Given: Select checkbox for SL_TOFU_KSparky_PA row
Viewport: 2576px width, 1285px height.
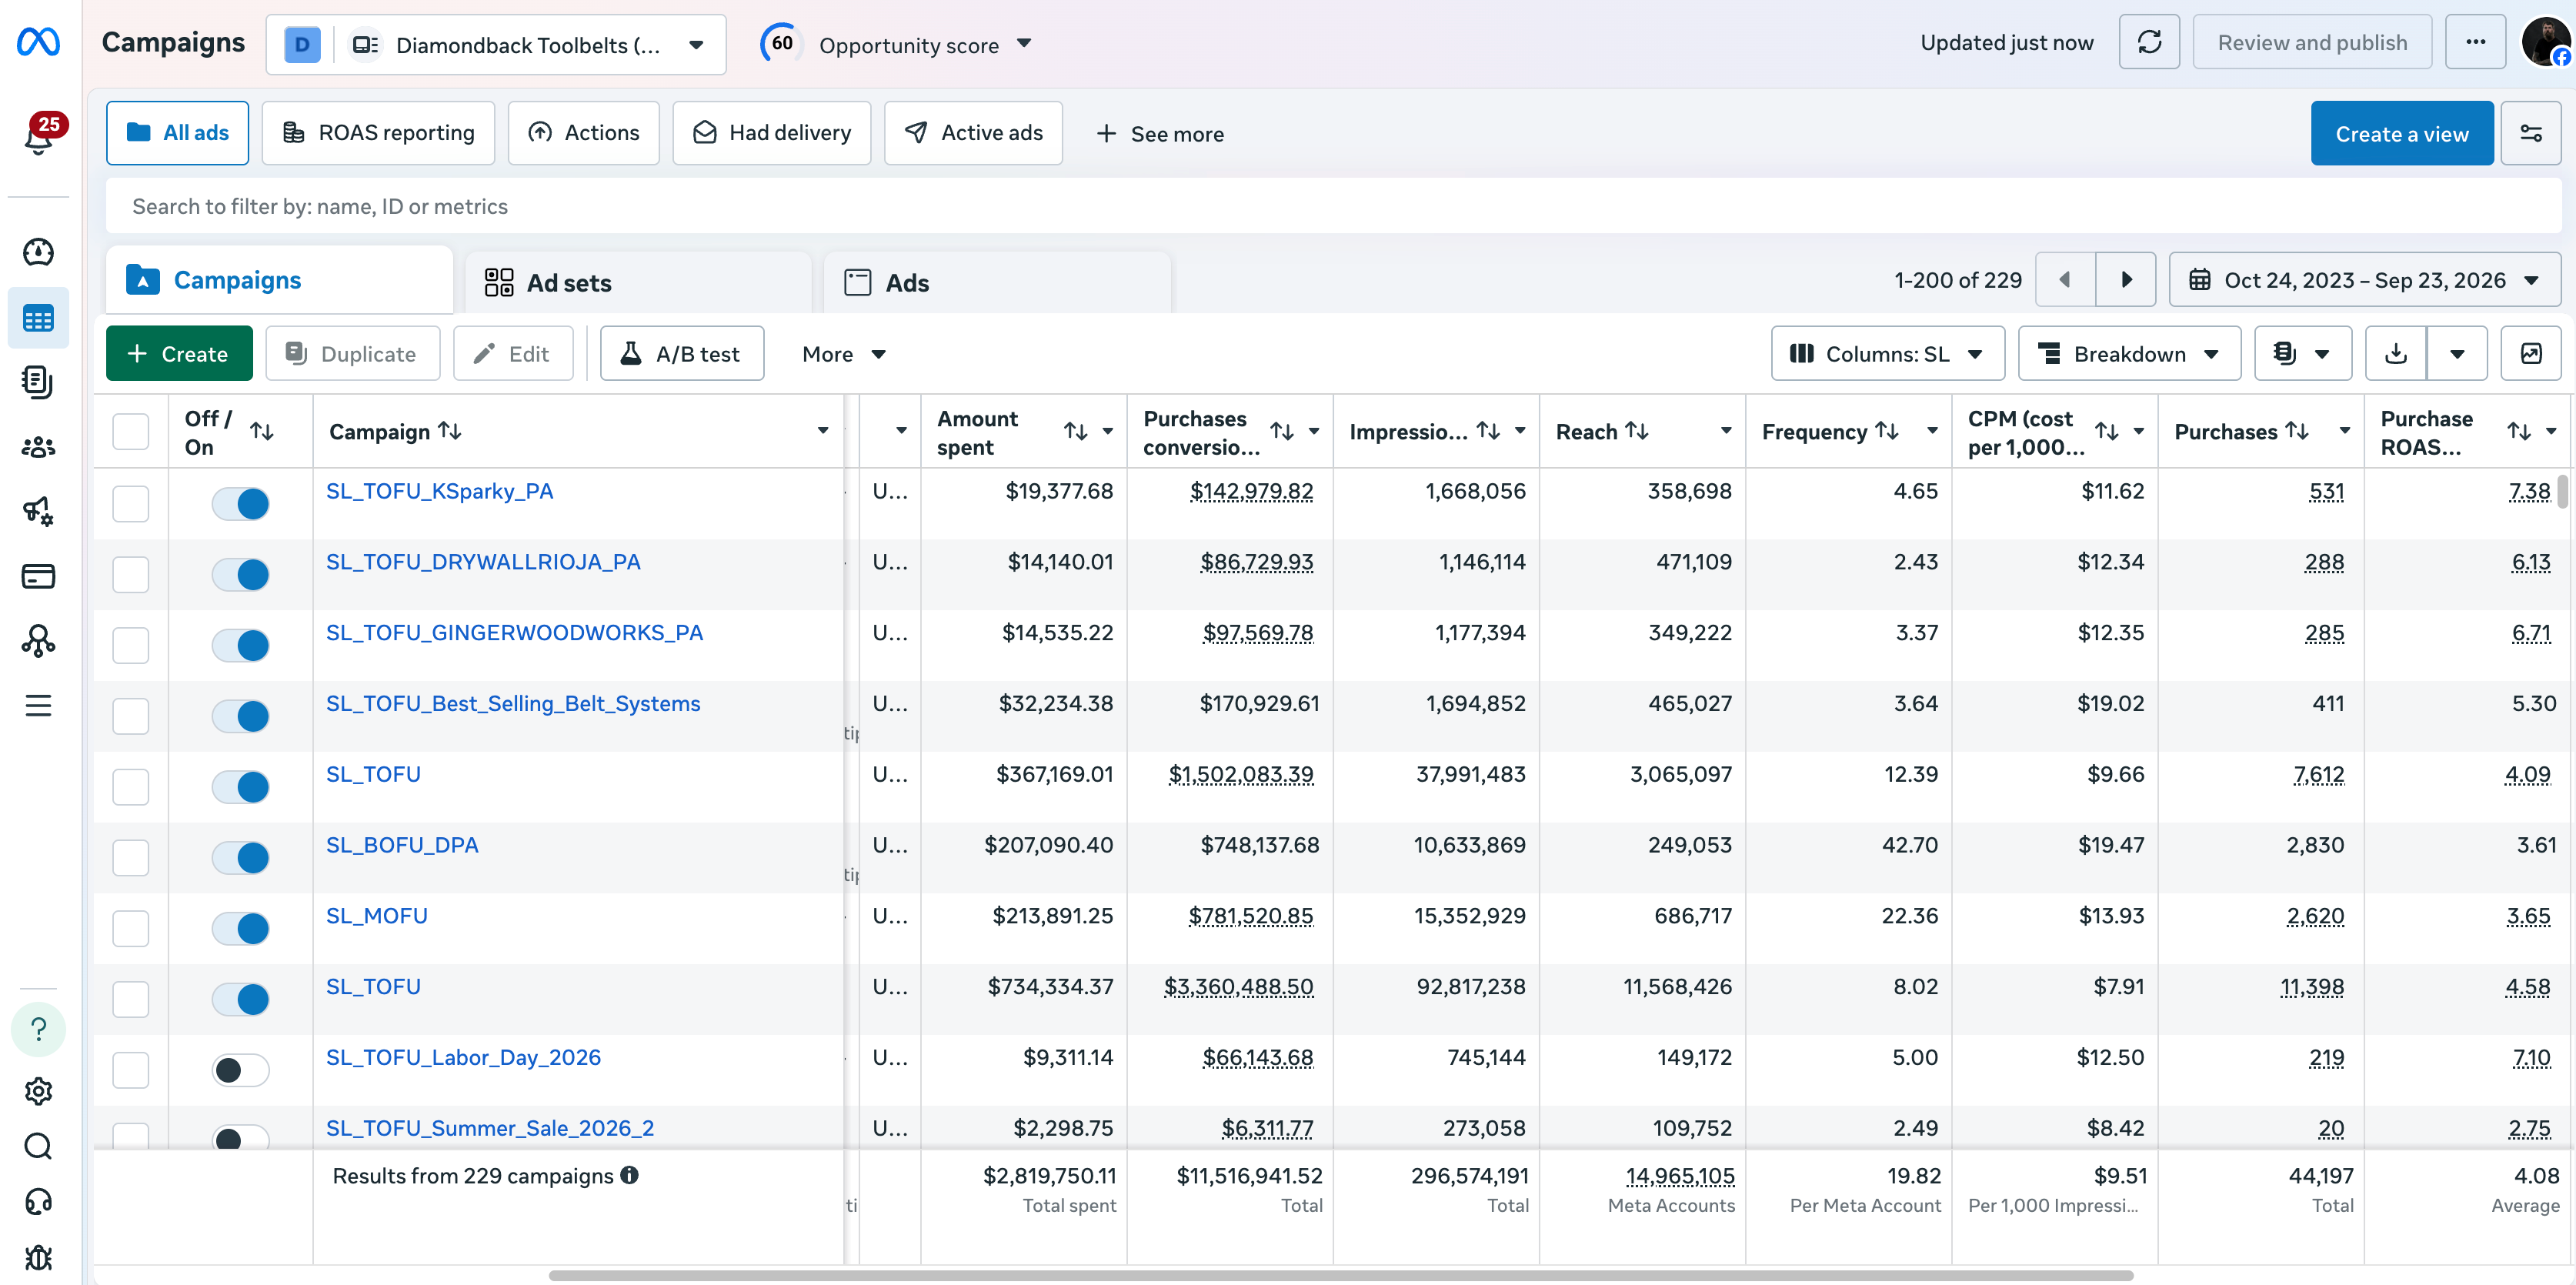Looking at the screenshot, I should 131,503.
